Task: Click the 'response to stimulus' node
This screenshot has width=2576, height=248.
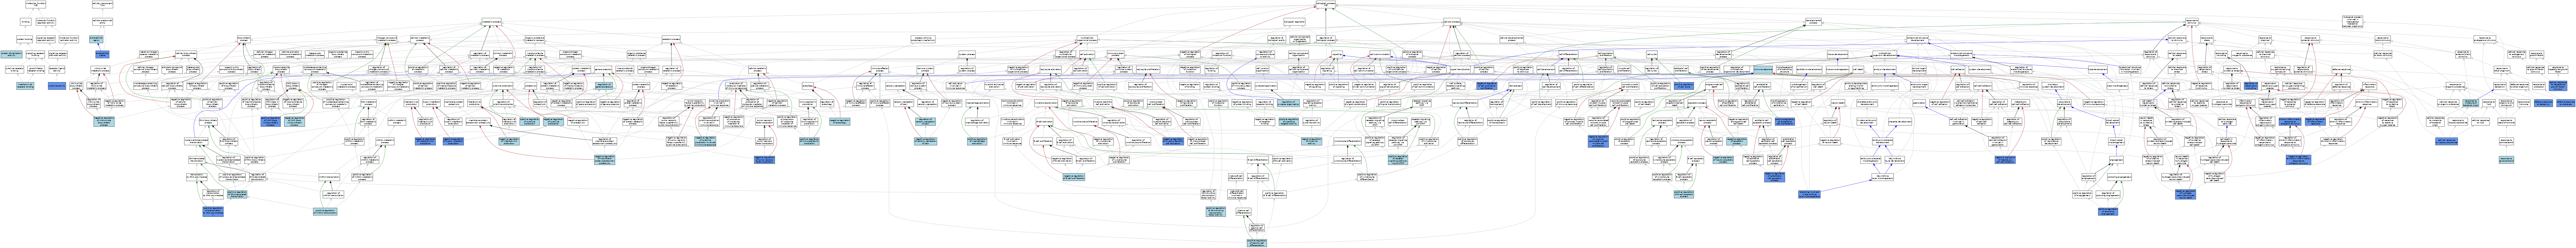Action: (2192, 22)
